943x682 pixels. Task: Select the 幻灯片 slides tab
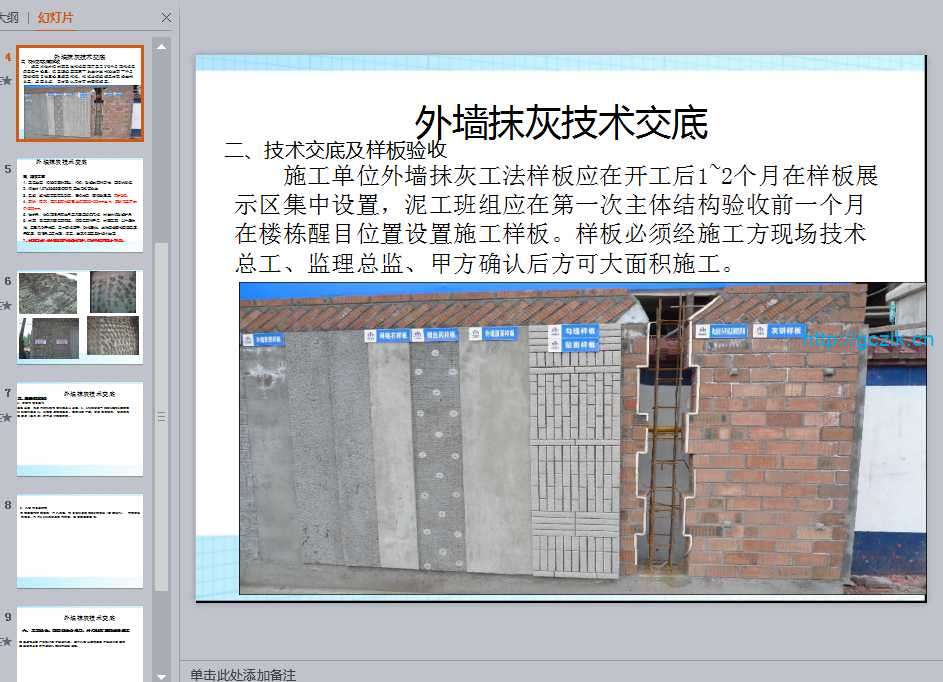(x=55, y=17)
